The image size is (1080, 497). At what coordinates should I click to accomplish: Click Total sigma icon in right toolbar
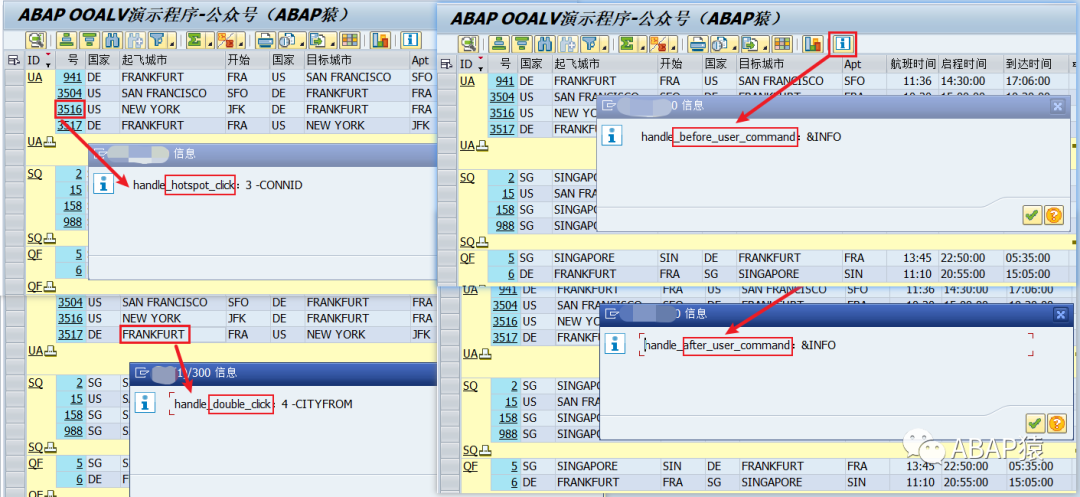627,44
